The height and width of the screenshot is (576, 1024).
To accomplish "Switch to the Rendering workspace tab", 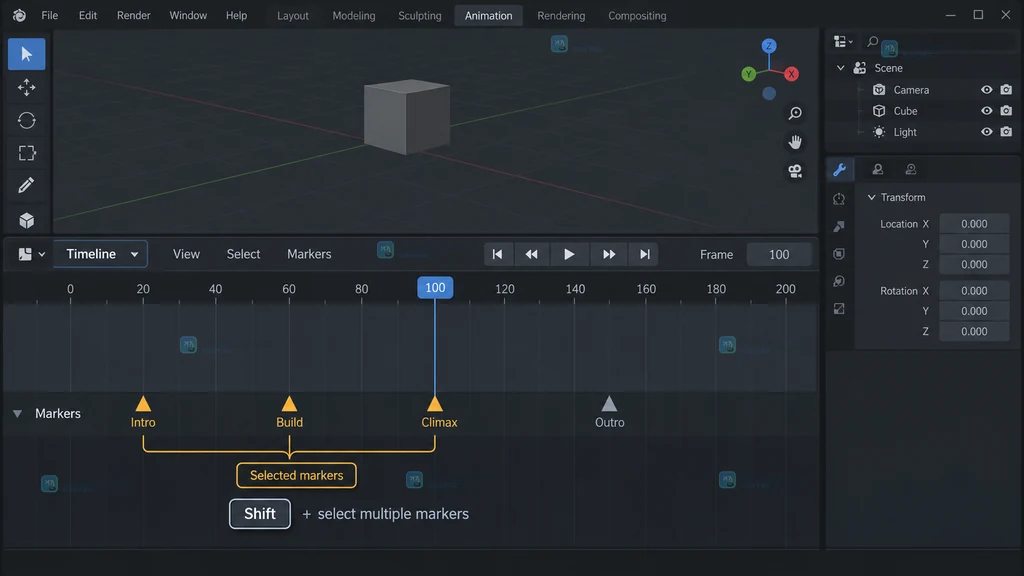I will pos(561,16).
